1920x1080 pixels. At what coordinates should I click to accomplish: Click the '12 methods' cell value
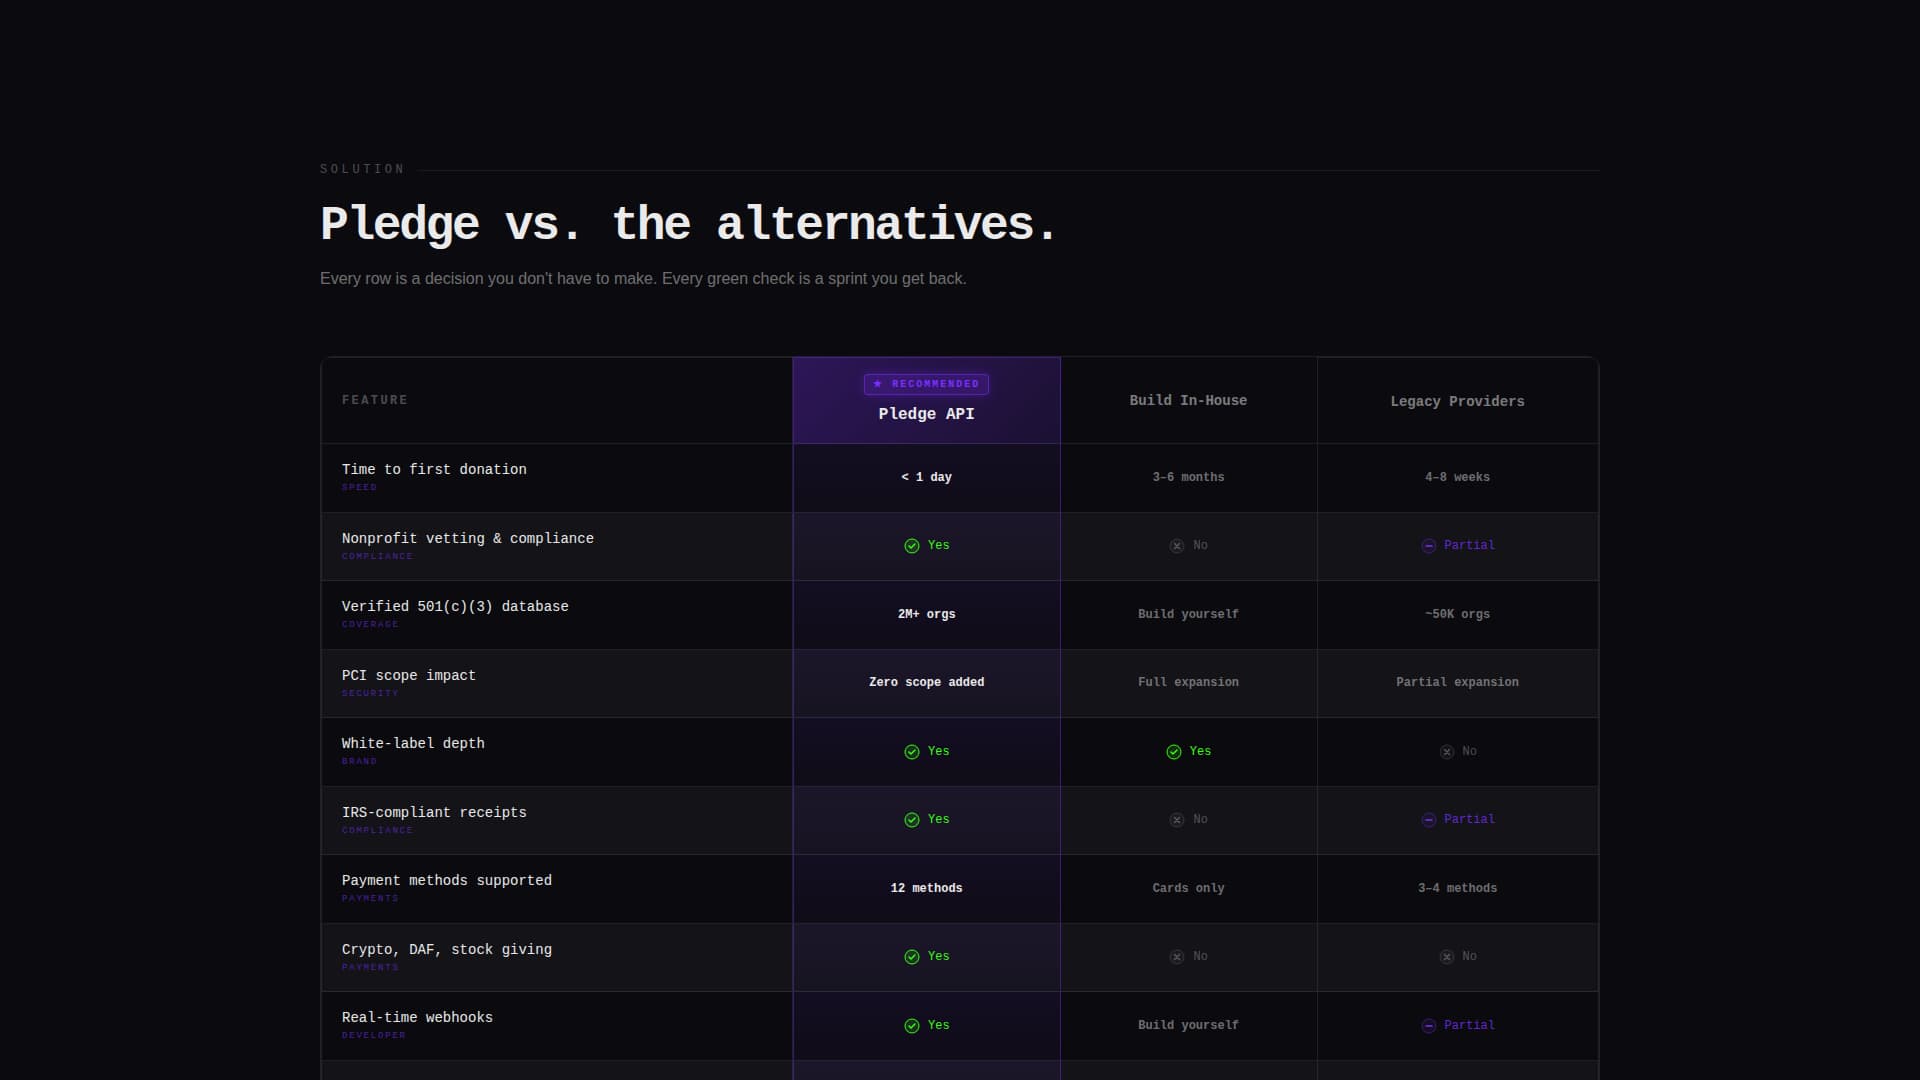pyautogui.click(x=926, y=888)
